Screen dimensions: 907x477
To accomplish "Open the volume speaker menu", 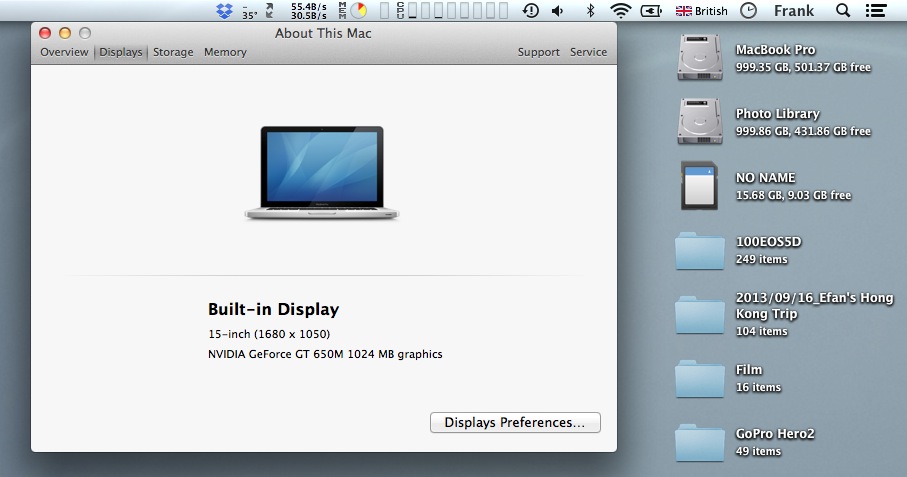I will (558, 10).
